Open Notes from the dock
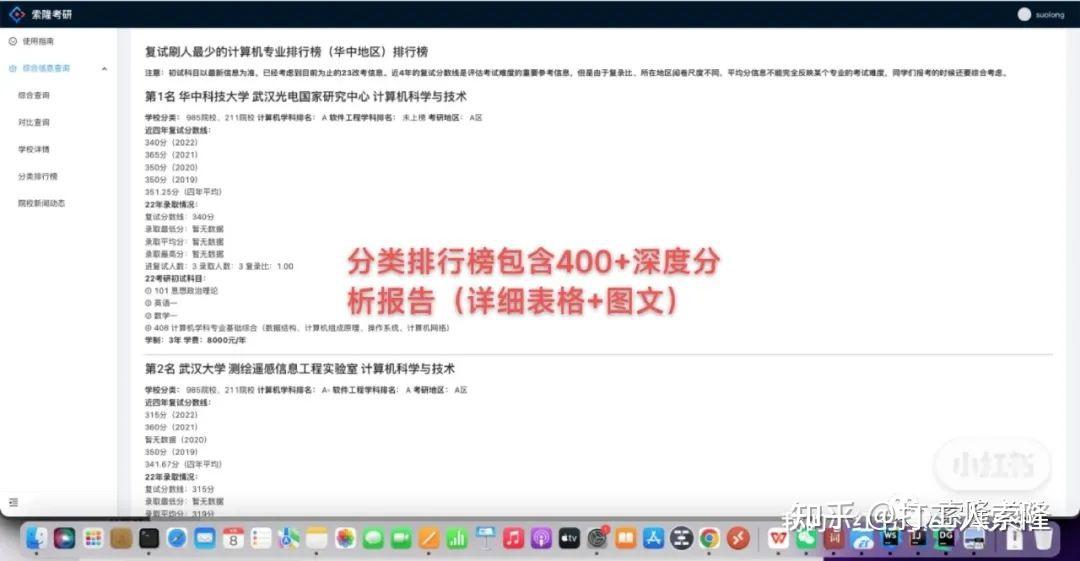 click(x=317, y=538)
